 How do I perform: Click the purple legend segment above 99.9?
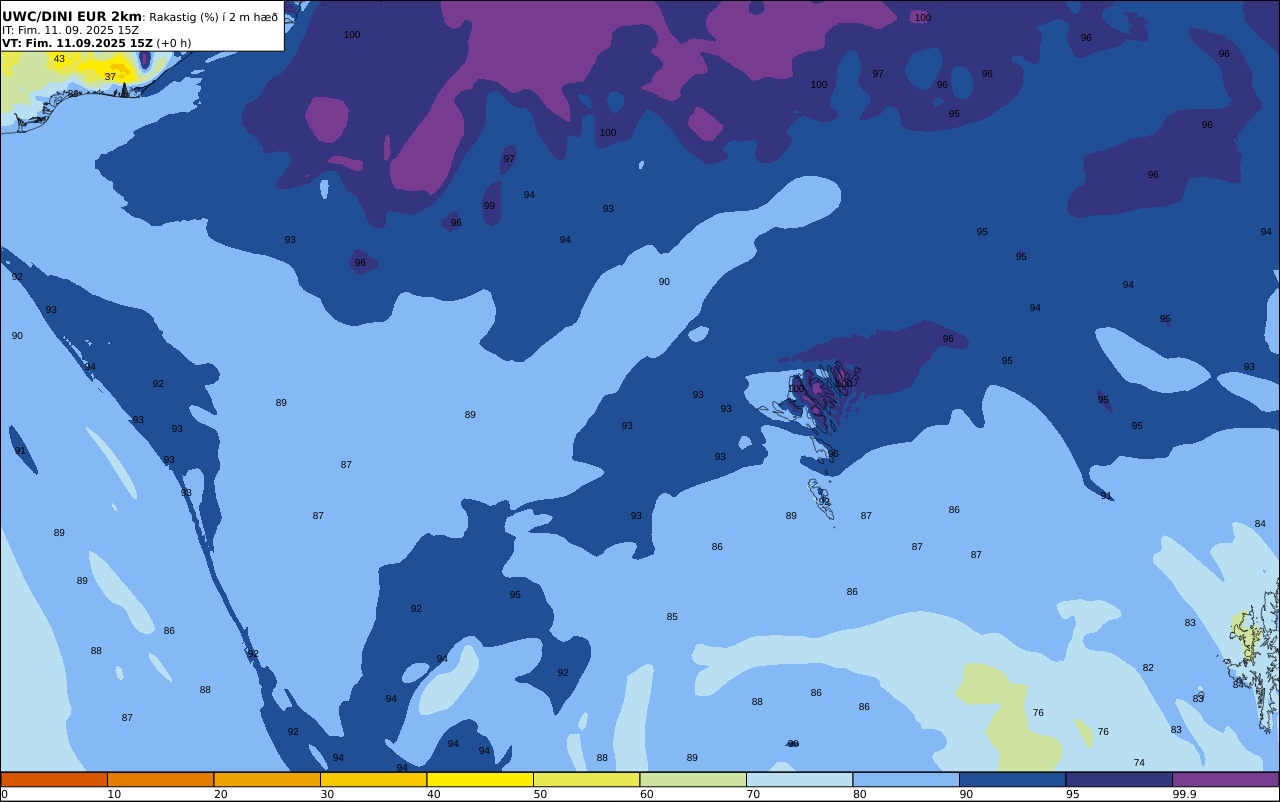[1225, 779]
